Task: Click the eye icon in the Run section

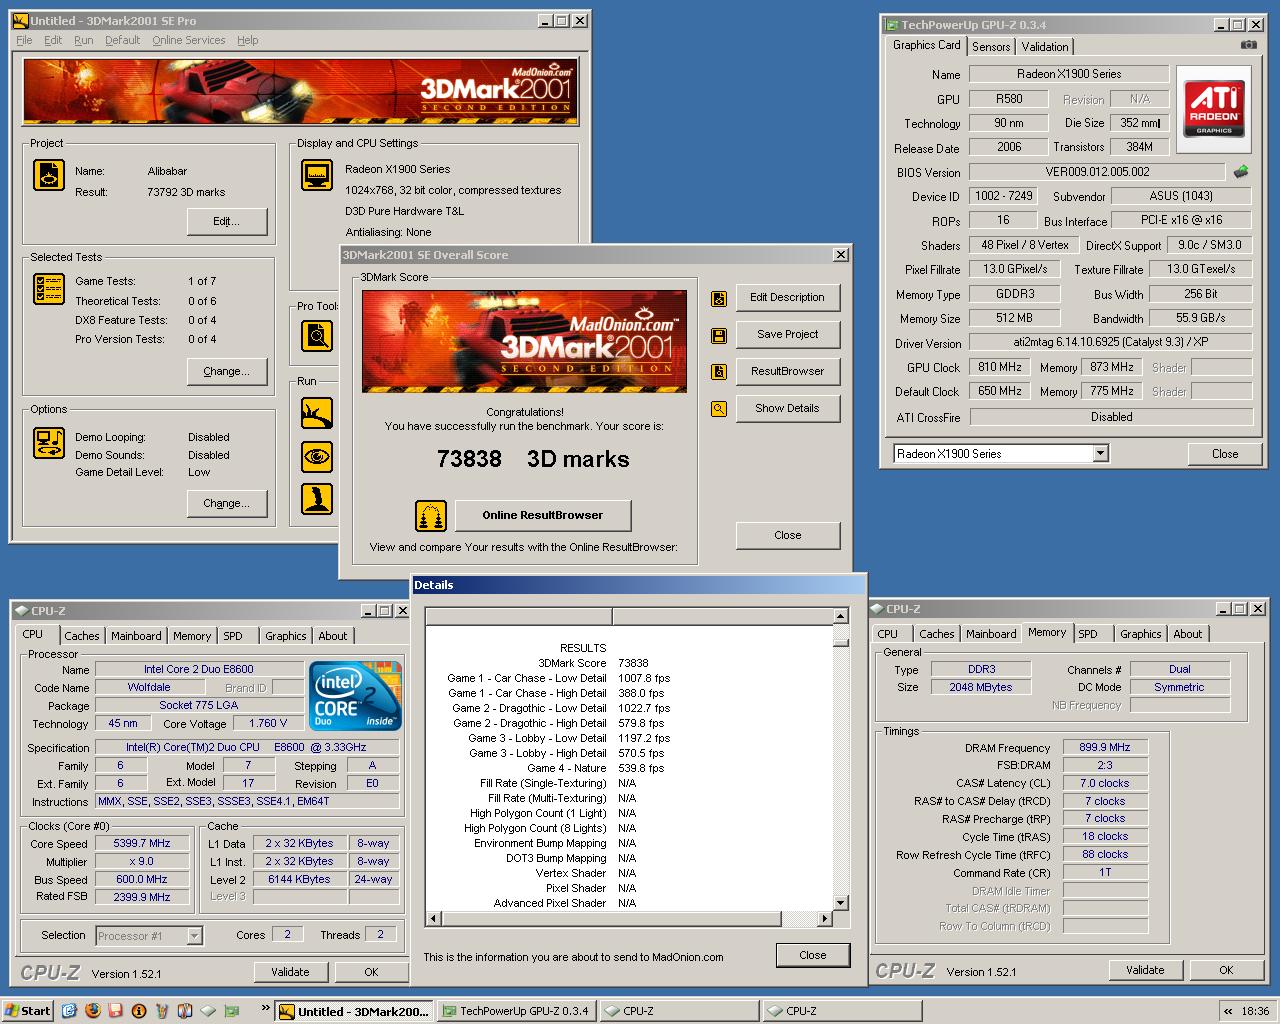Action: [317, 456]
